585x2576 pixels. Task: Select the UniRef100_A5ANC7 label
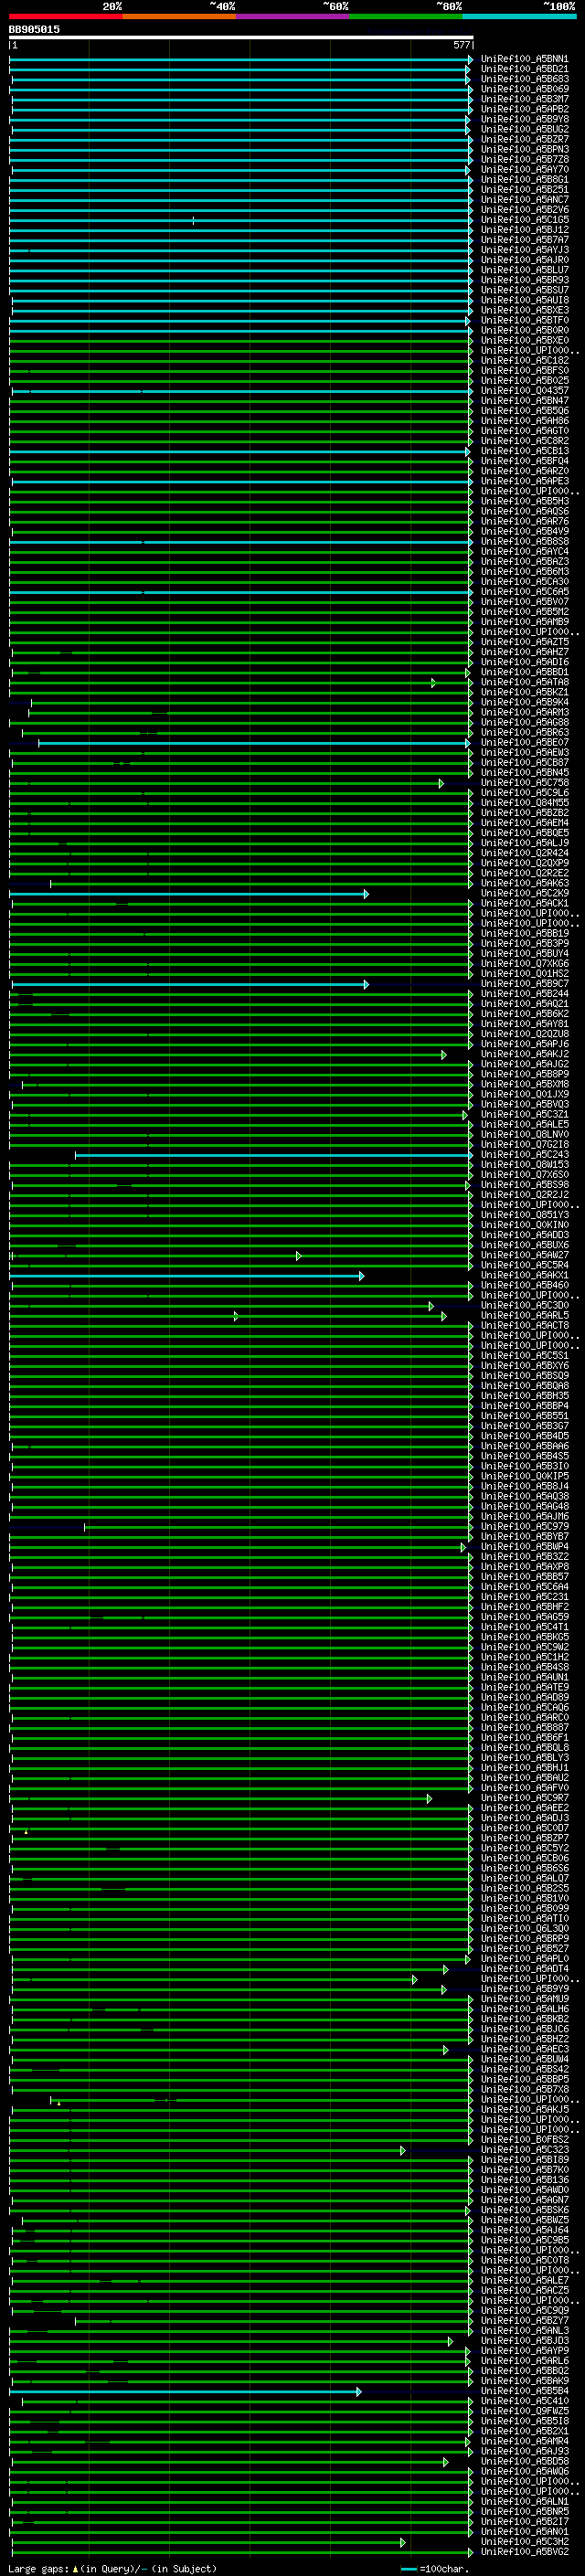click(524, 199)
